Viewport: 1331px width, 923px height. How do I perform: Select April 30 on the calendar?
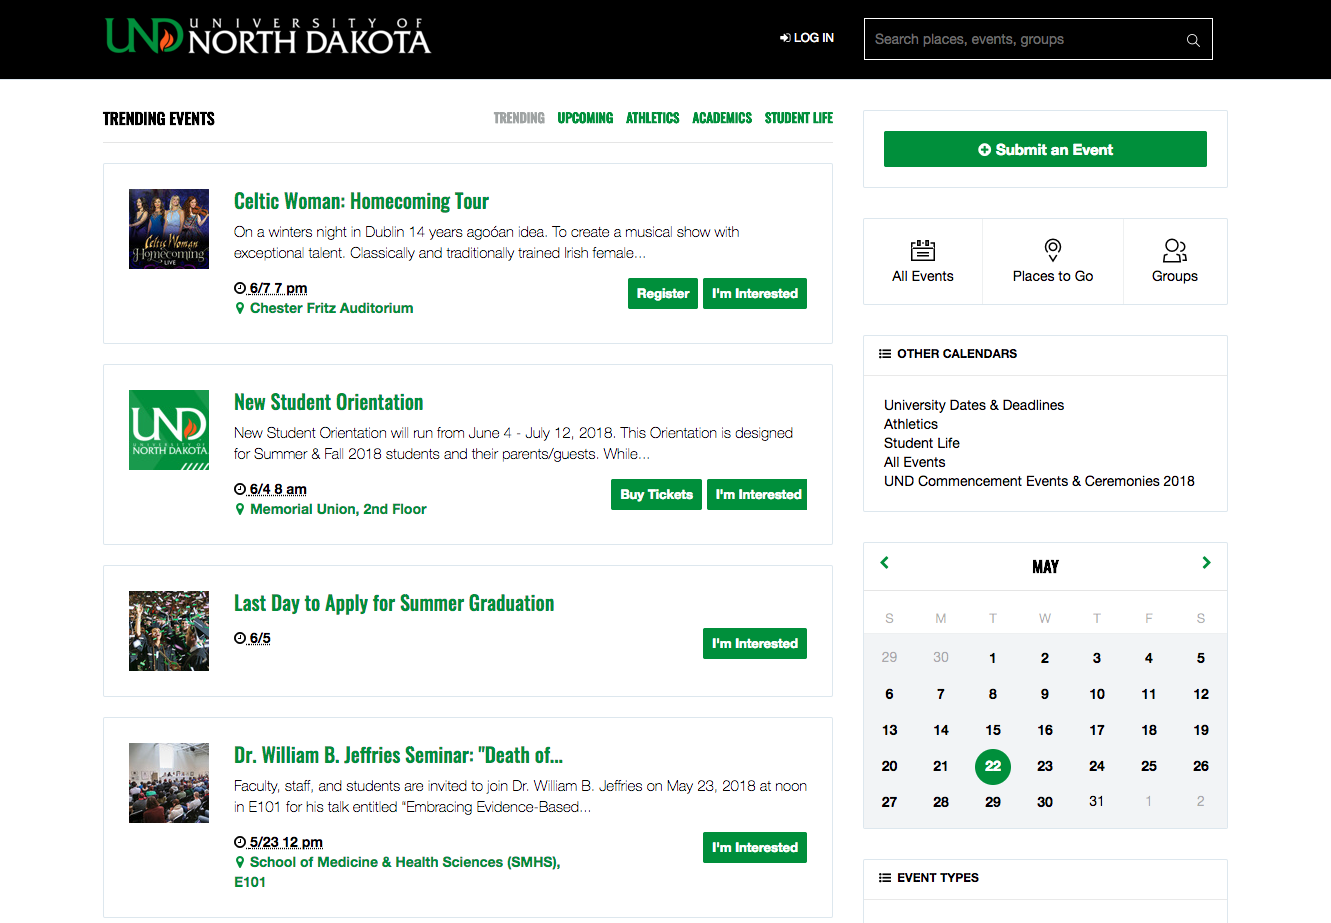pyautogui.click(x=941, y=657)
